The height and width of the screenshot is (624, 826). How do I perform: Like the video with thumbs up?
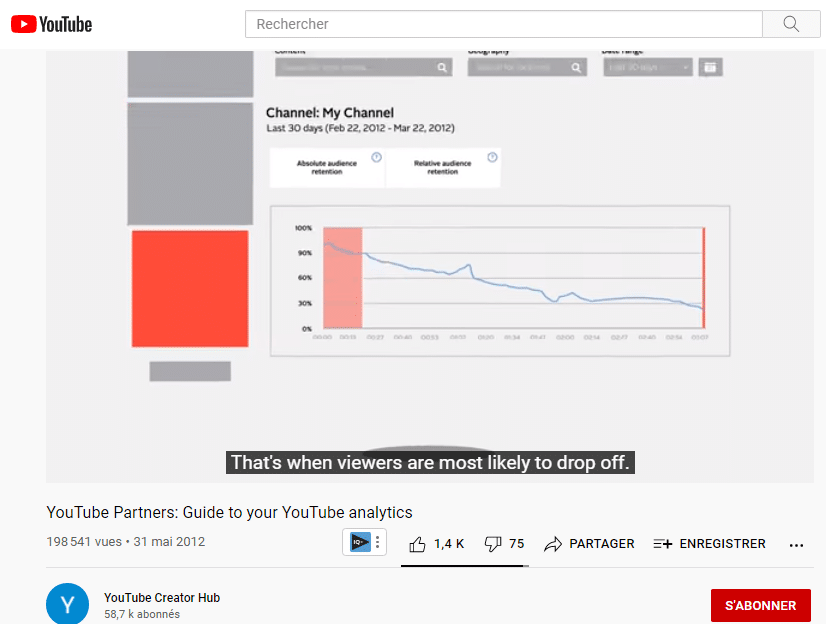(x=417, y=544)
